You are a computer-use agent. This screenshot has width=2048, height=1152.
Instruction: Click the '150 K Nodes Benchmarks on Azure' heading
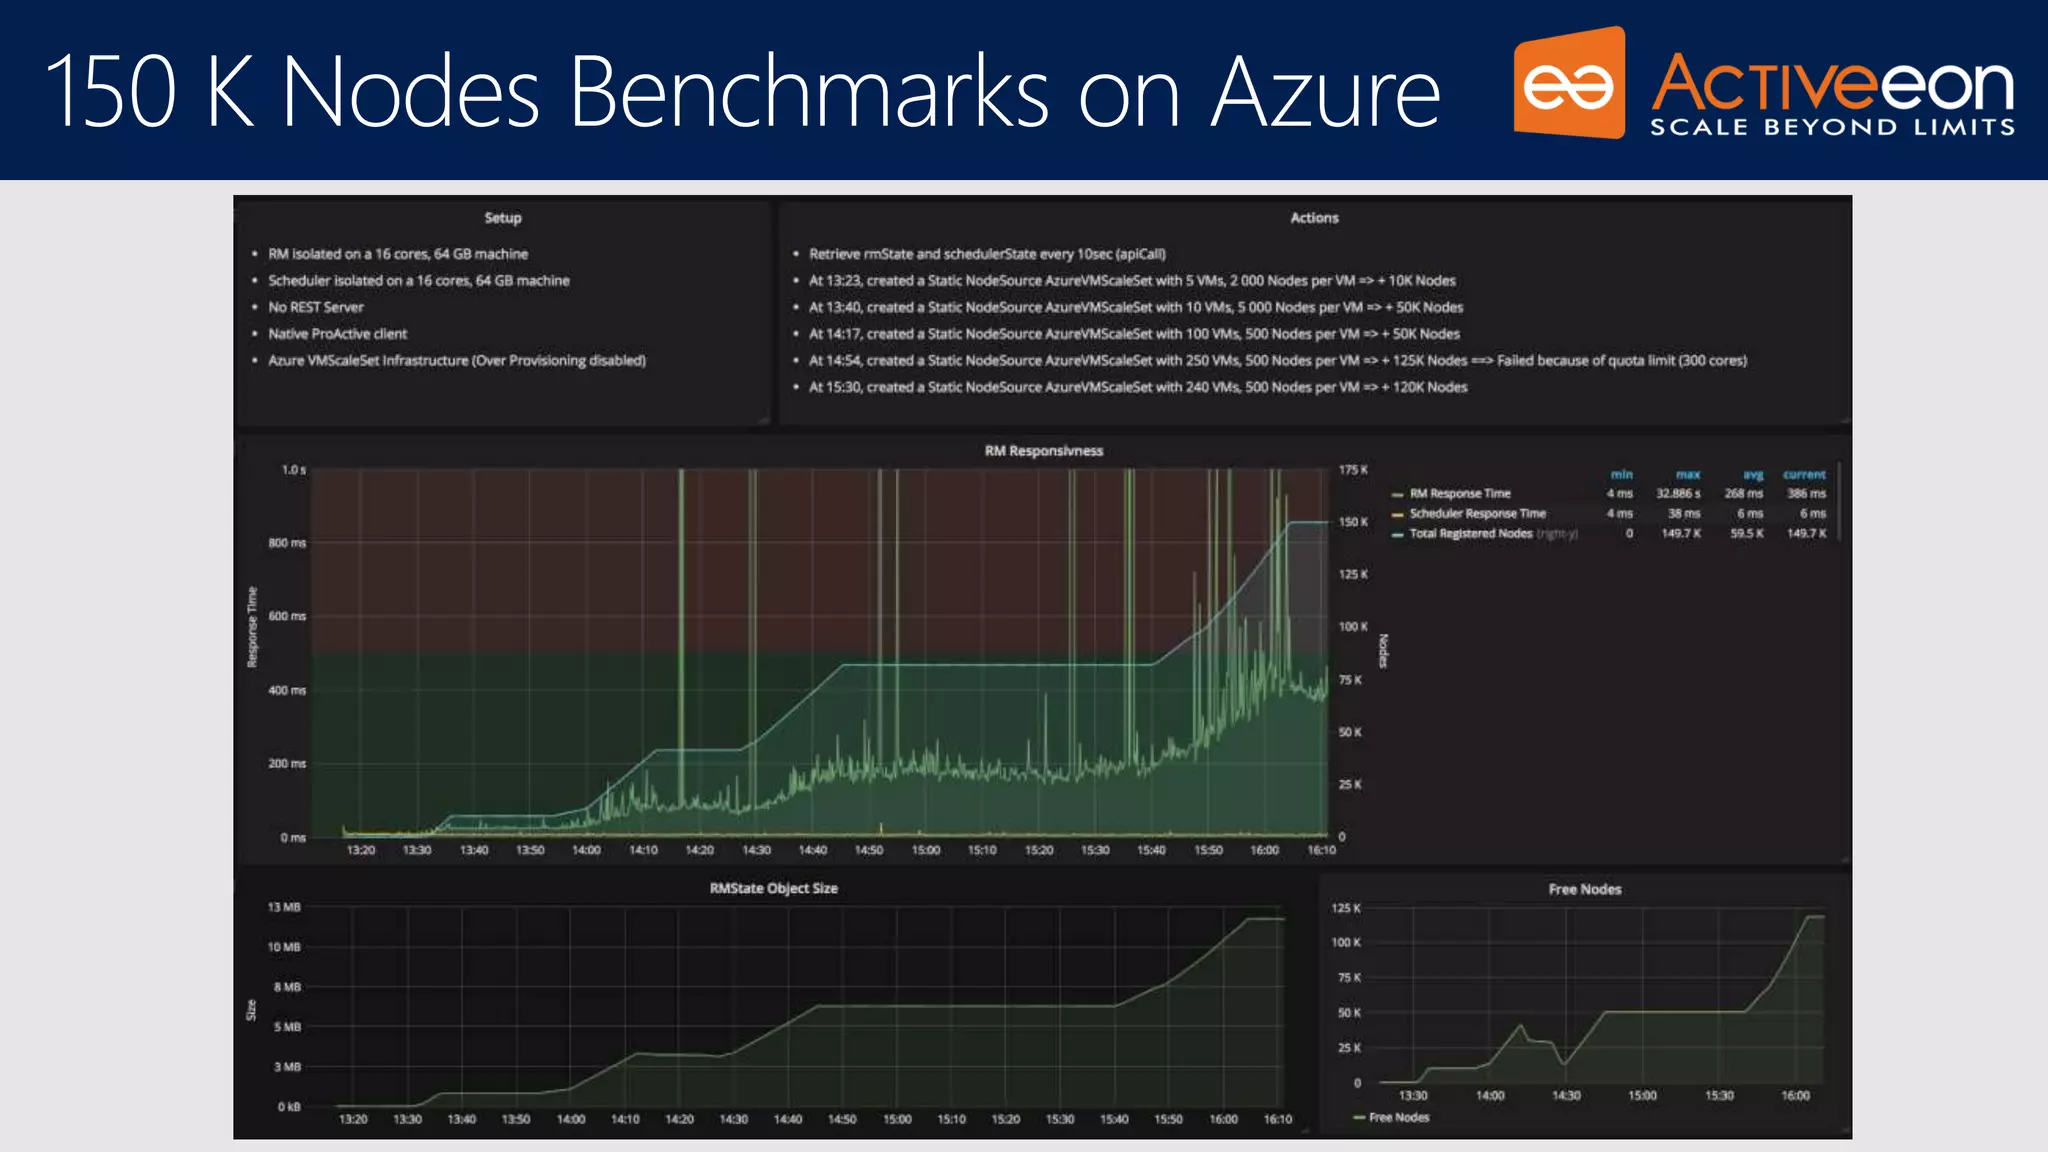click(x=743, y=91)
